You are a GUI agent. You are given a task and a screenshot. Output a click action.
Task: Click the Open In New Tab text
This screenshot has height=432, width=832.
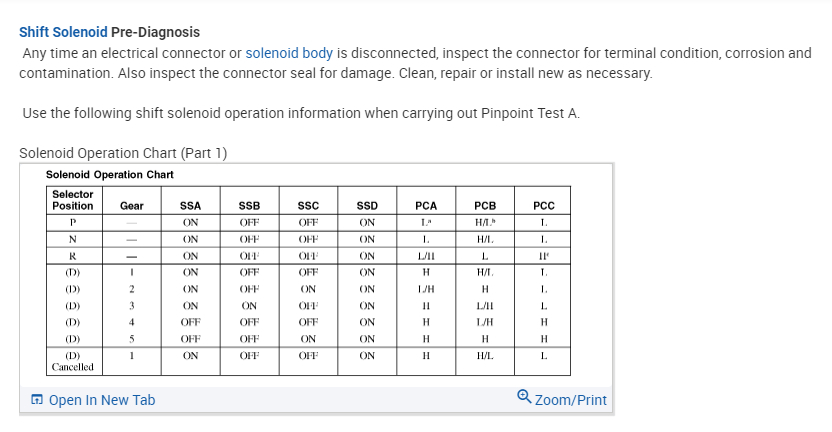coord(101,400)
